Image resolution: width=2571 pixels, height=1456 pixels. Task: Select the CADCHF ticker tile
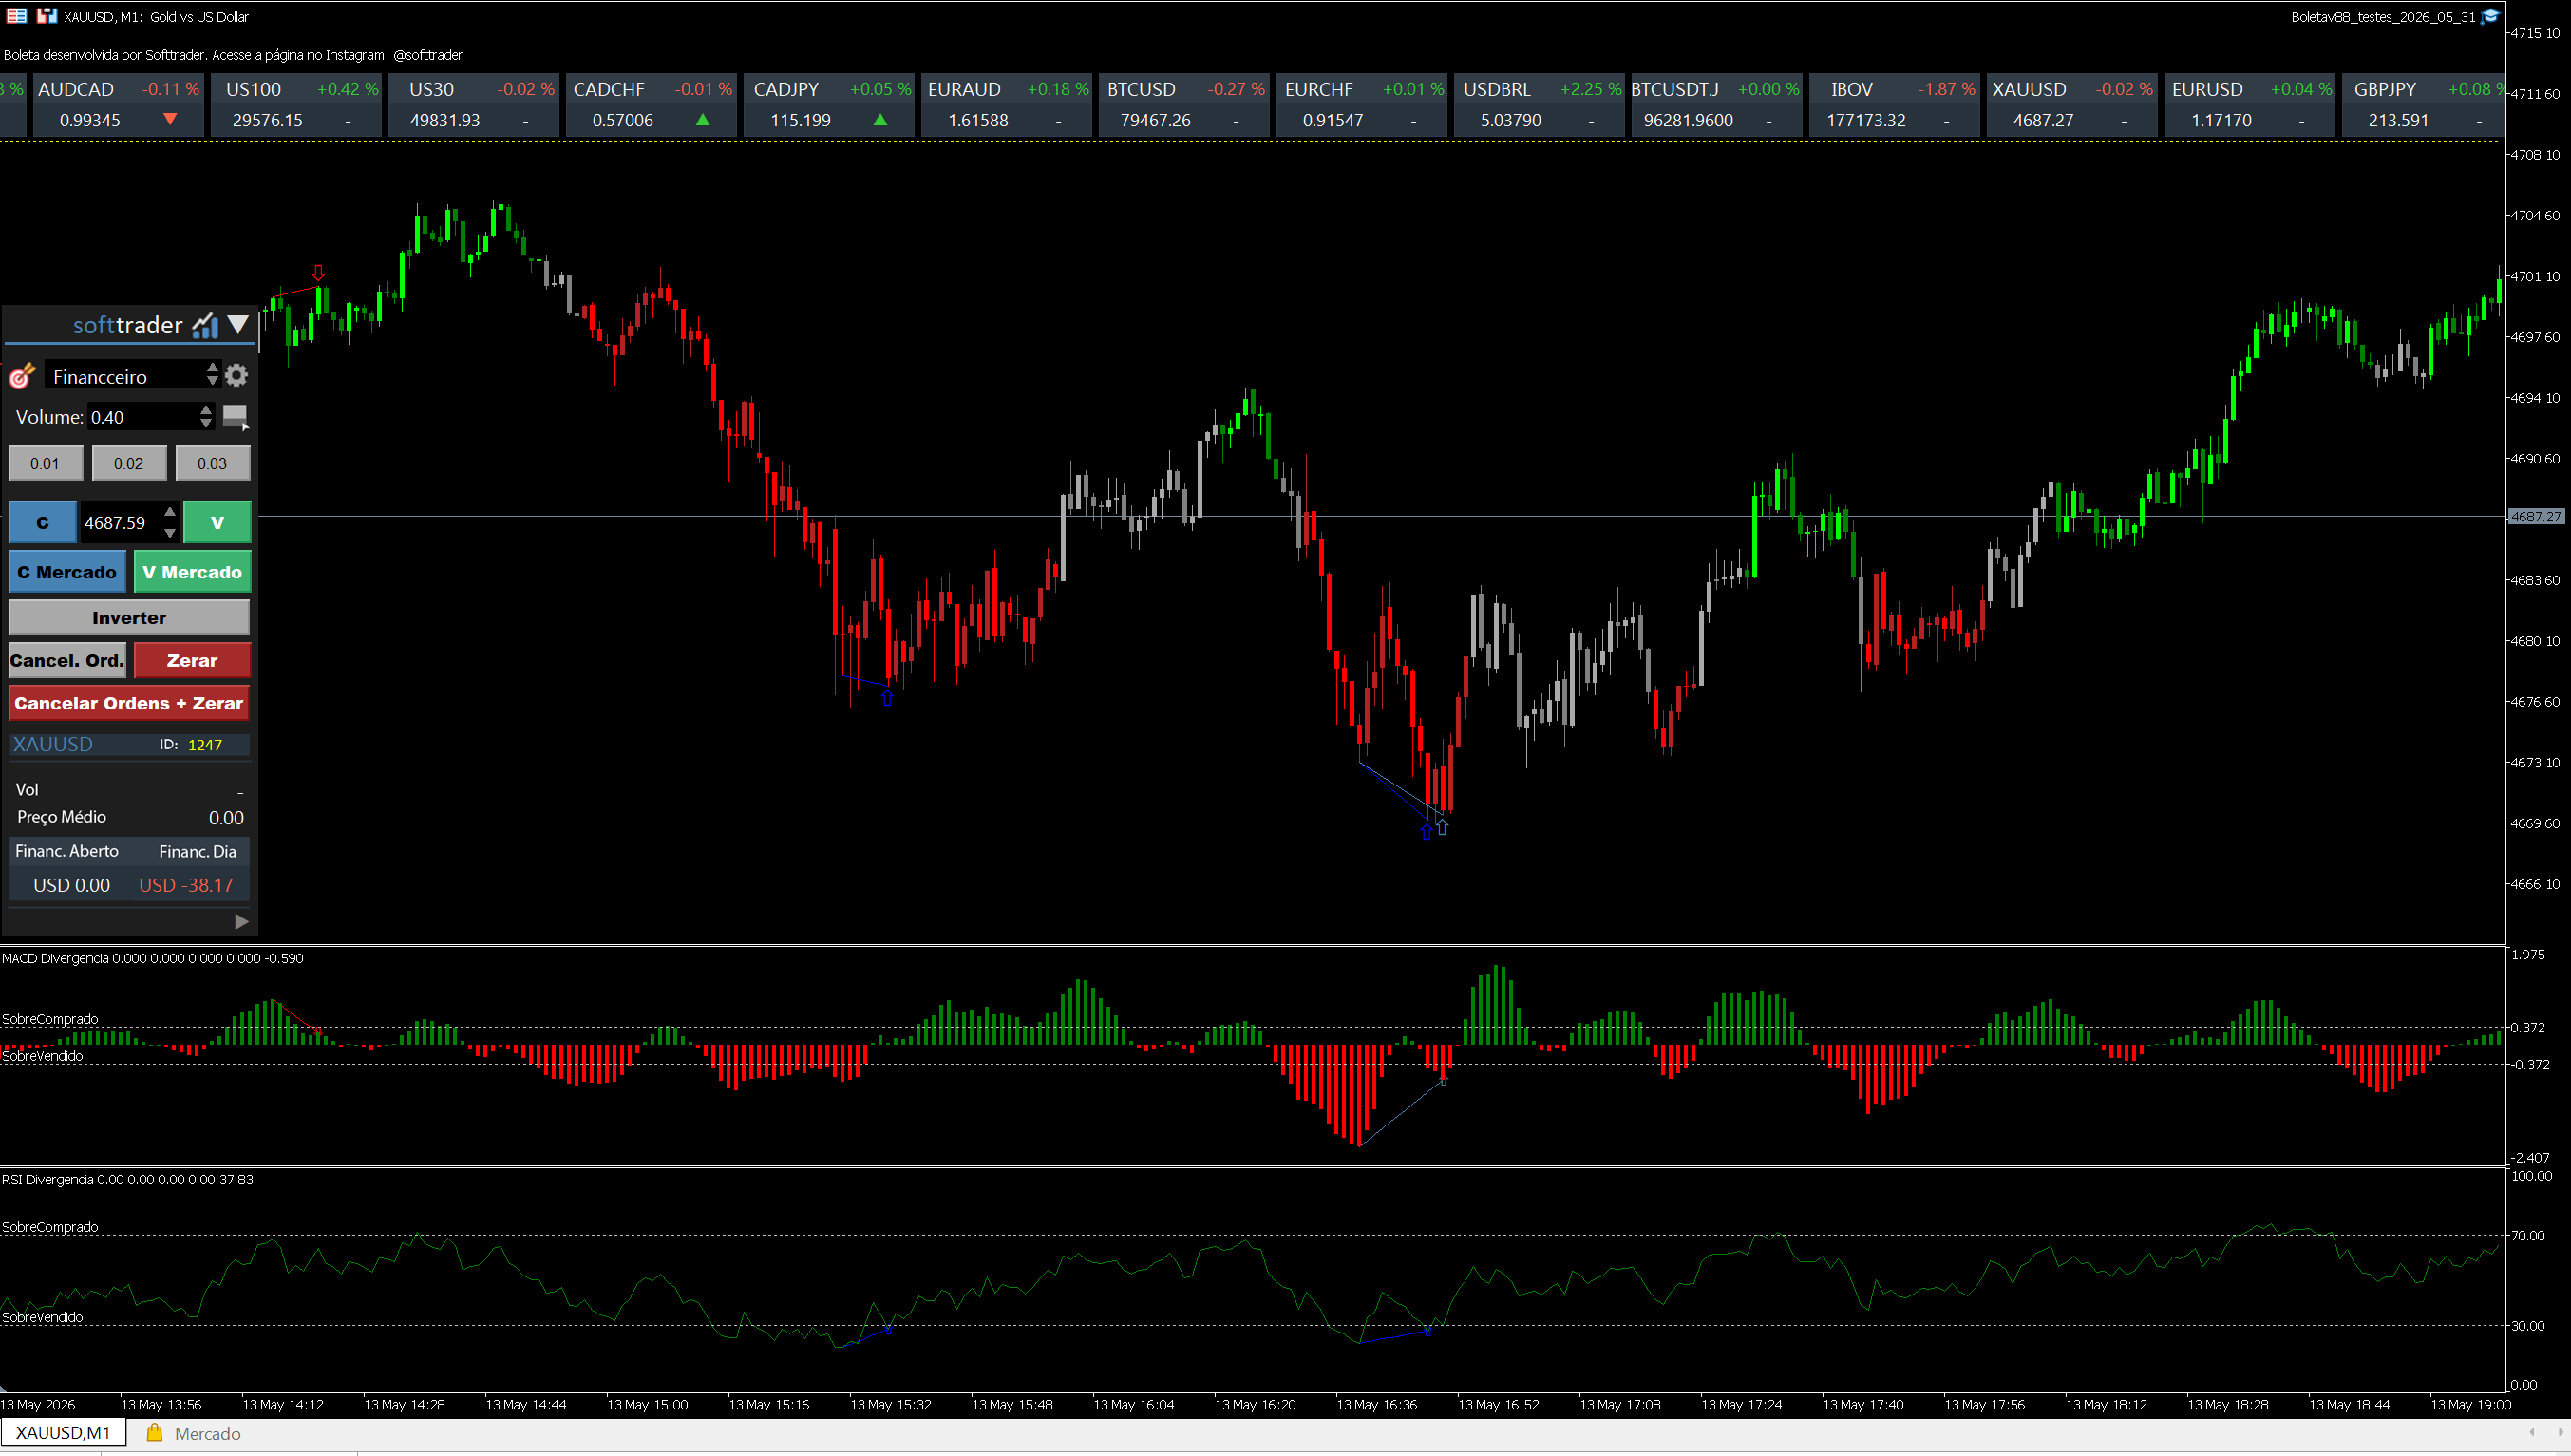pos(652,104)
